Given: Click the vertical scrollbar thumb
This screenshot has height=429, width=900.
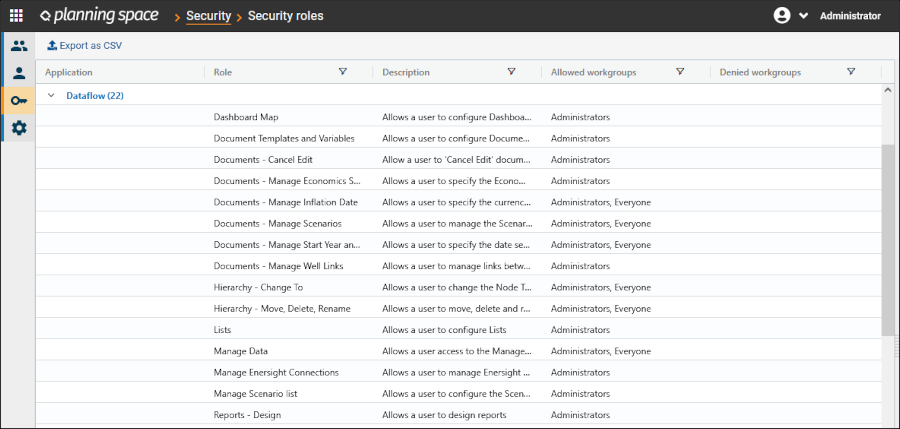Looking at the screenshot, I should (x=888, y=240).
